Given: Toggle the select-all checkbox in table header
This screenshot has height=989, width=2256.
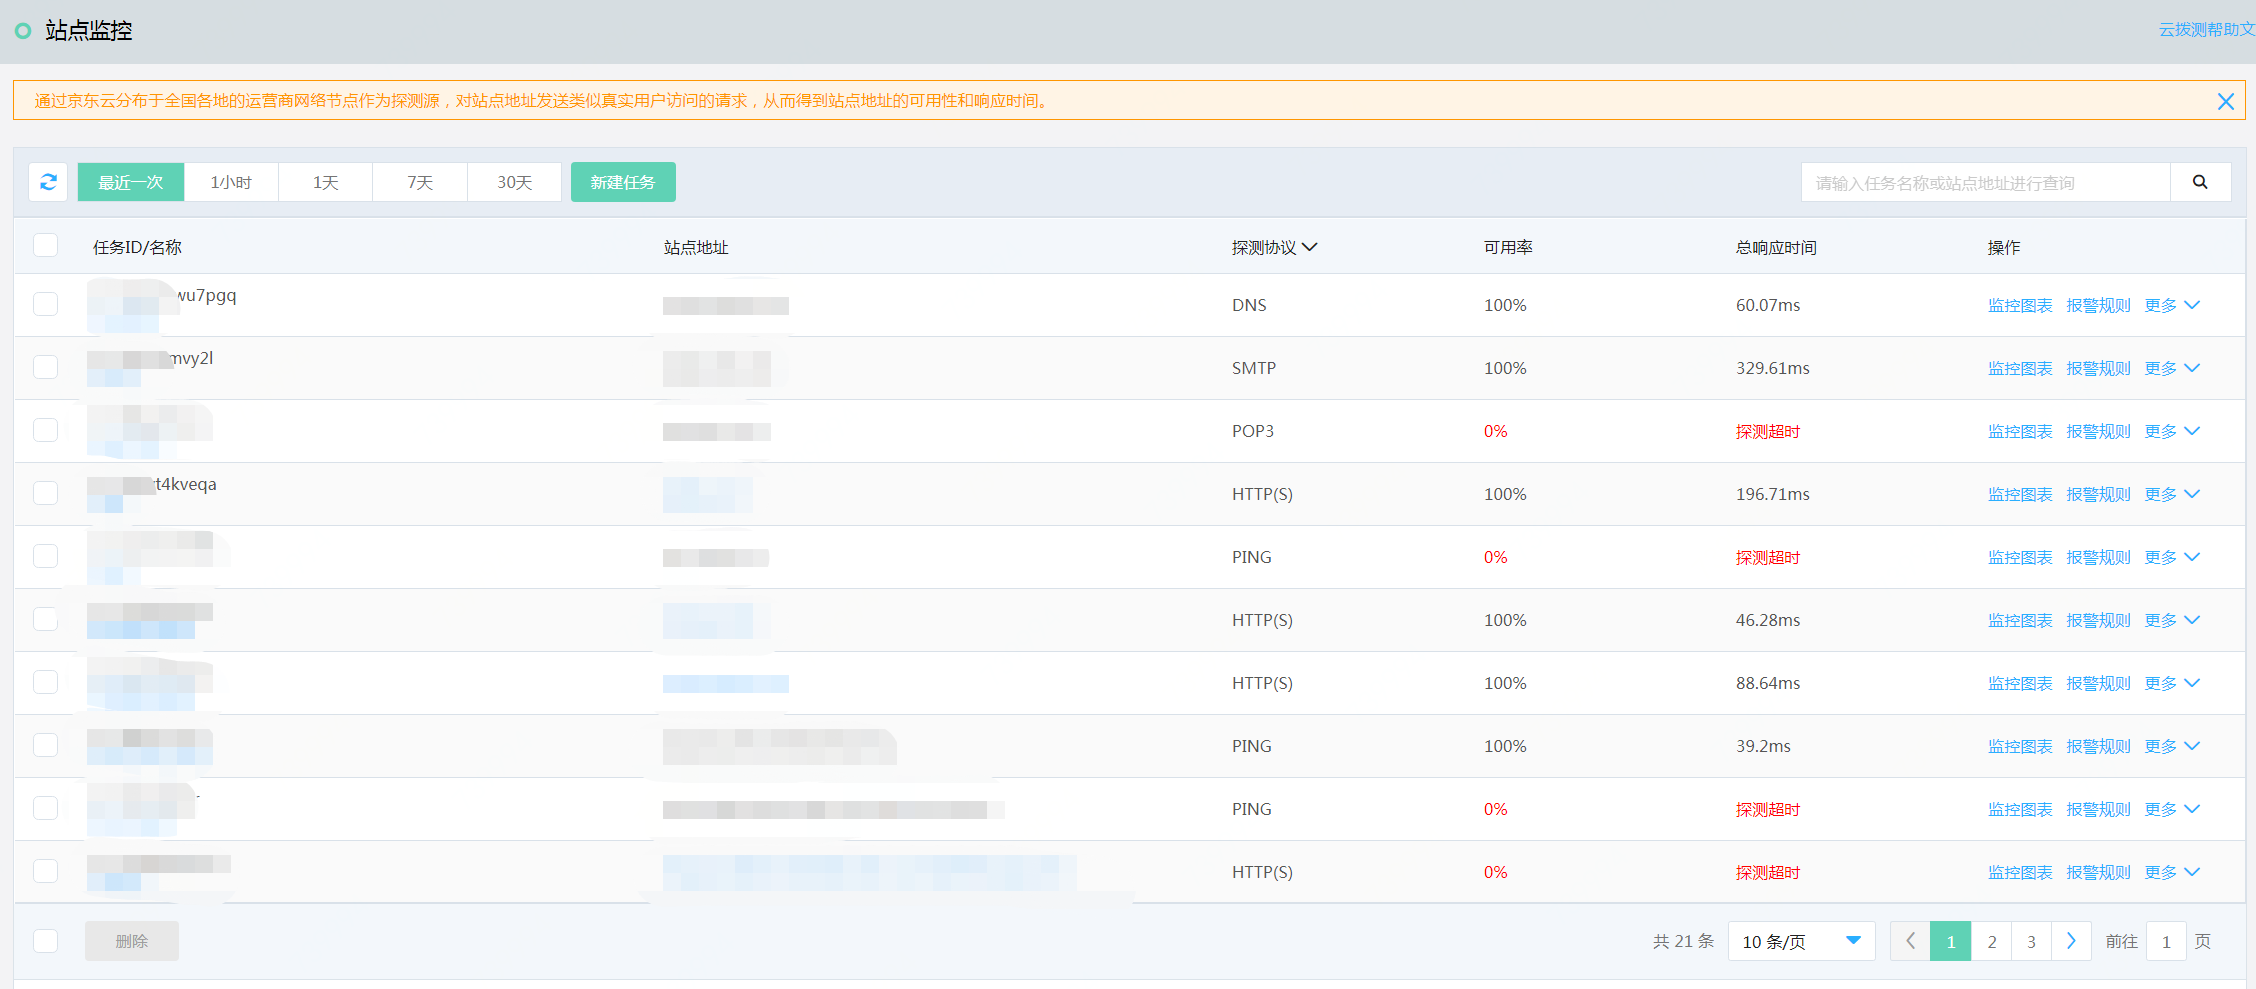Looking at the screenshot, I should click(45, 245).
